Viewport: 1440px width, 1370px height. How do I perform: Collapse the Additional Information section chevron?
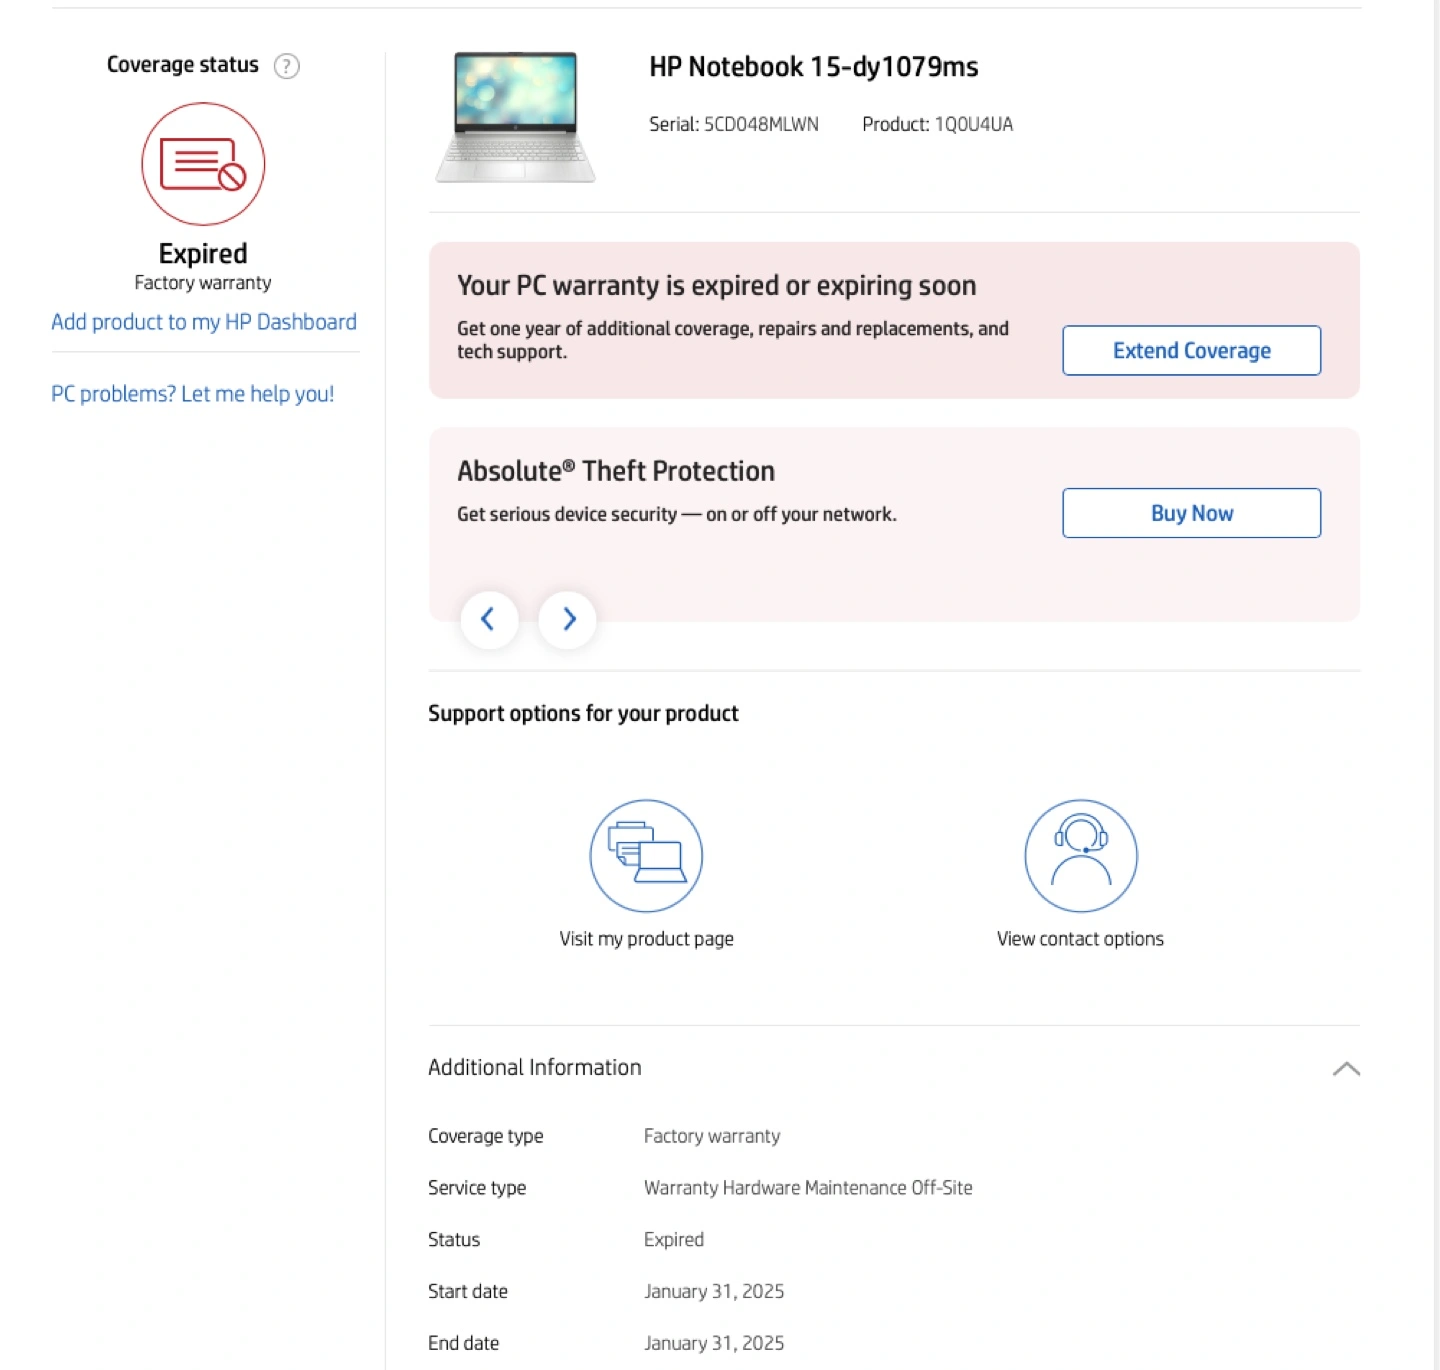(1346, 1069)
